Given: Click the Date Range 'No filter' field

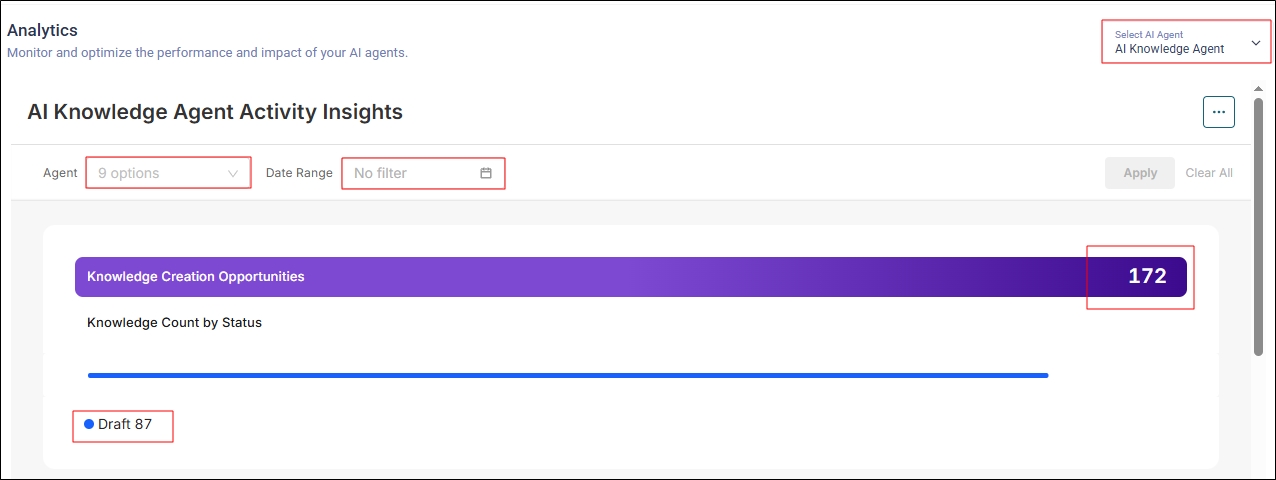Looking at the screenshot, I should point(410,173).
